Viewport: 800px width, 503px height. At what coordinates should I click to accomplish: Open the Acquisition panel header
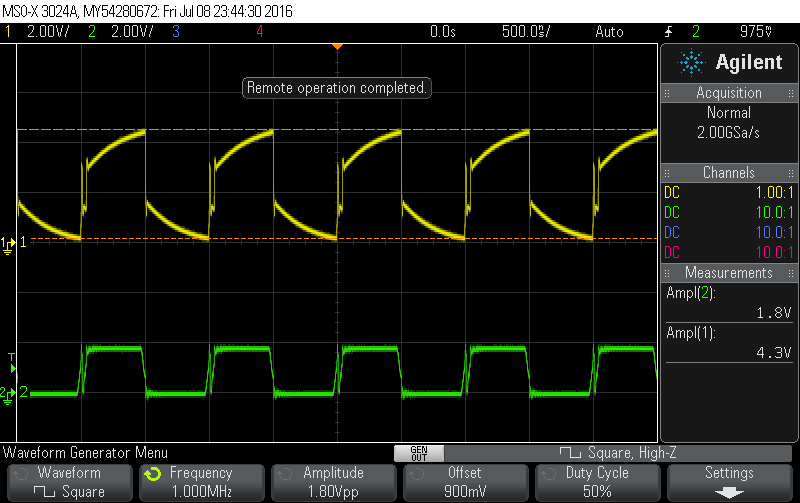coord(729,93)
